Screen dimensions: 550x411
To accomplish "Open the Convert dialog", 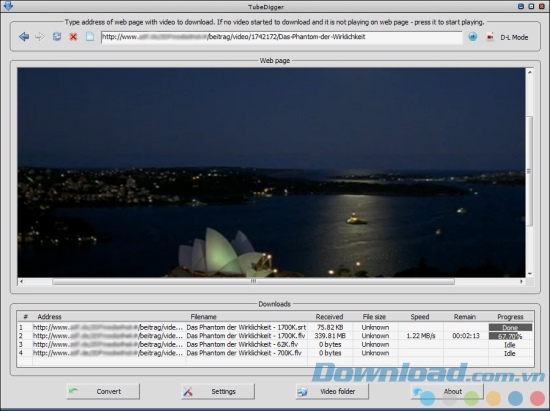I will (103, 391).
